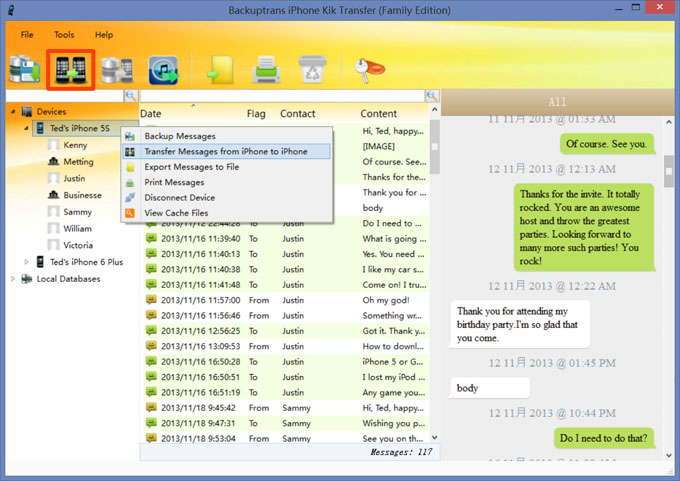This screenshot has height=481, width=680.
Task: Collapse Ted's iPhone 5S node
Action: (26, 128)
